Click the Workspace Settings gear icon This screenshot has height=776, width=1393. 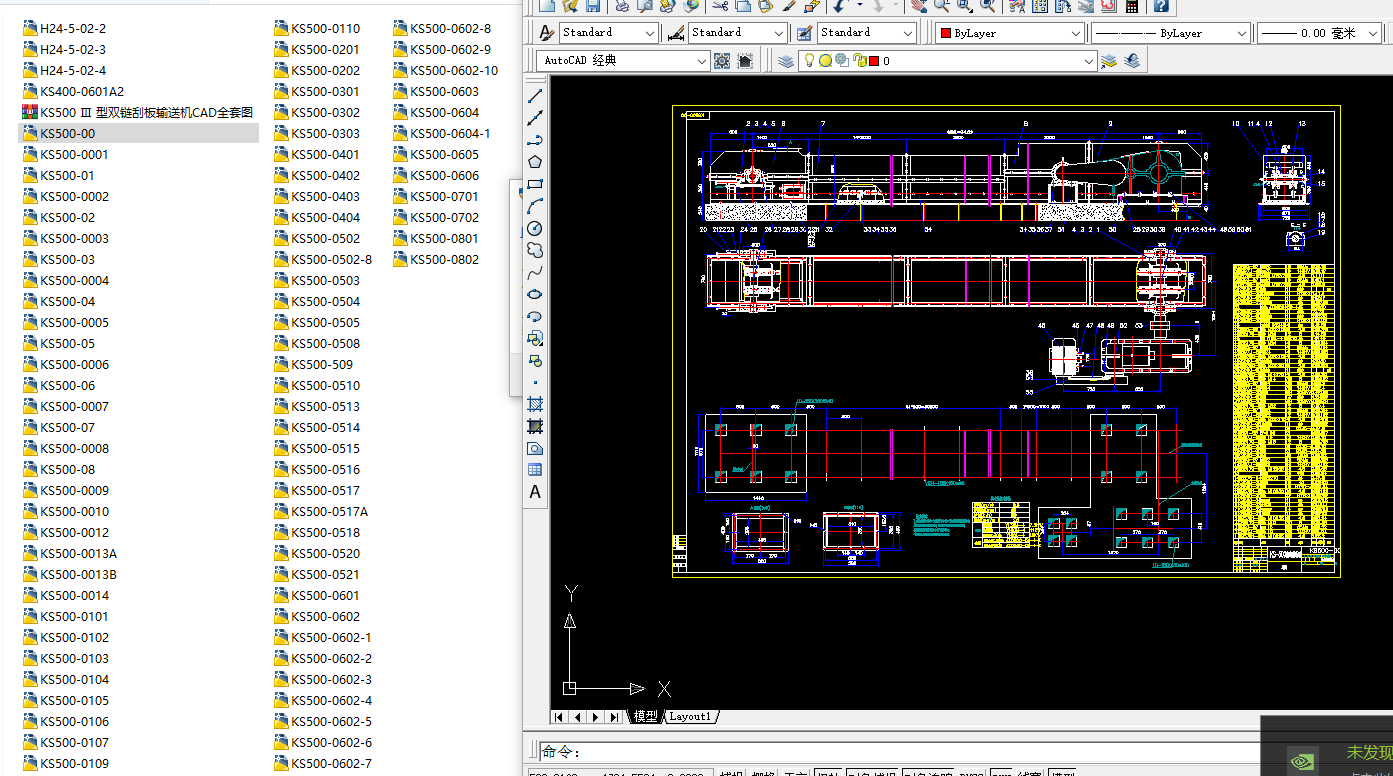(x=723, y=61)
